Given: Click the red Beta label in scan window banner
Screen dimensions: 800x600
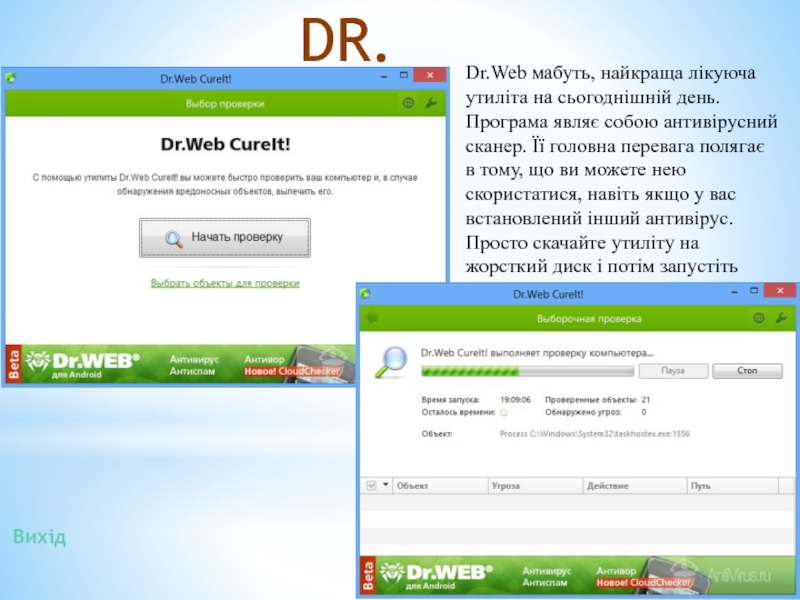Looking at the screenshot, I should (x=368, y=576).
